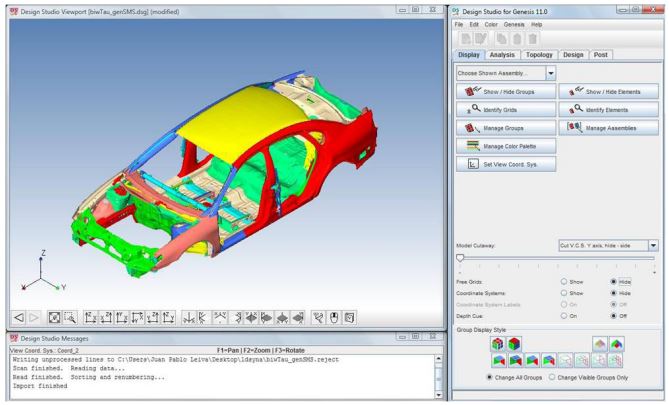The image size is (669, 405).
Task: Open the Manage Color Palette tool
Action: point(501,146)
